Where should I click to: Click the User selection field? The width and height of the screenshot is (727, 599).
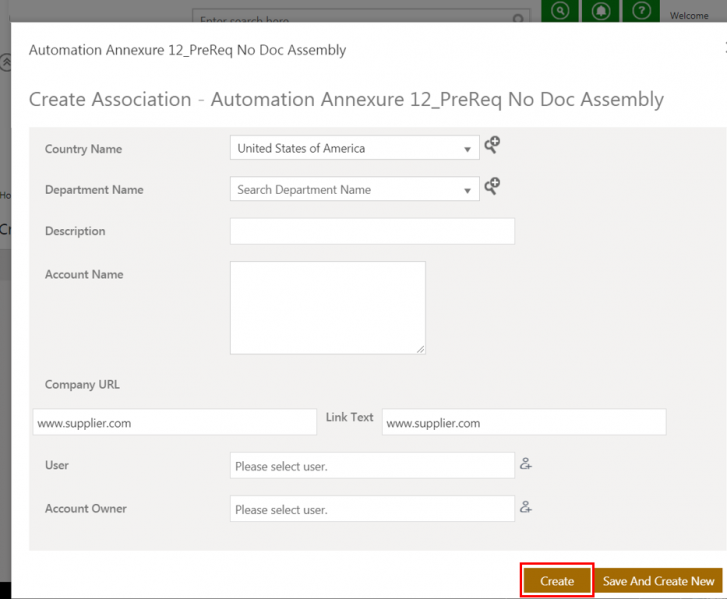[x=372, y=465]
